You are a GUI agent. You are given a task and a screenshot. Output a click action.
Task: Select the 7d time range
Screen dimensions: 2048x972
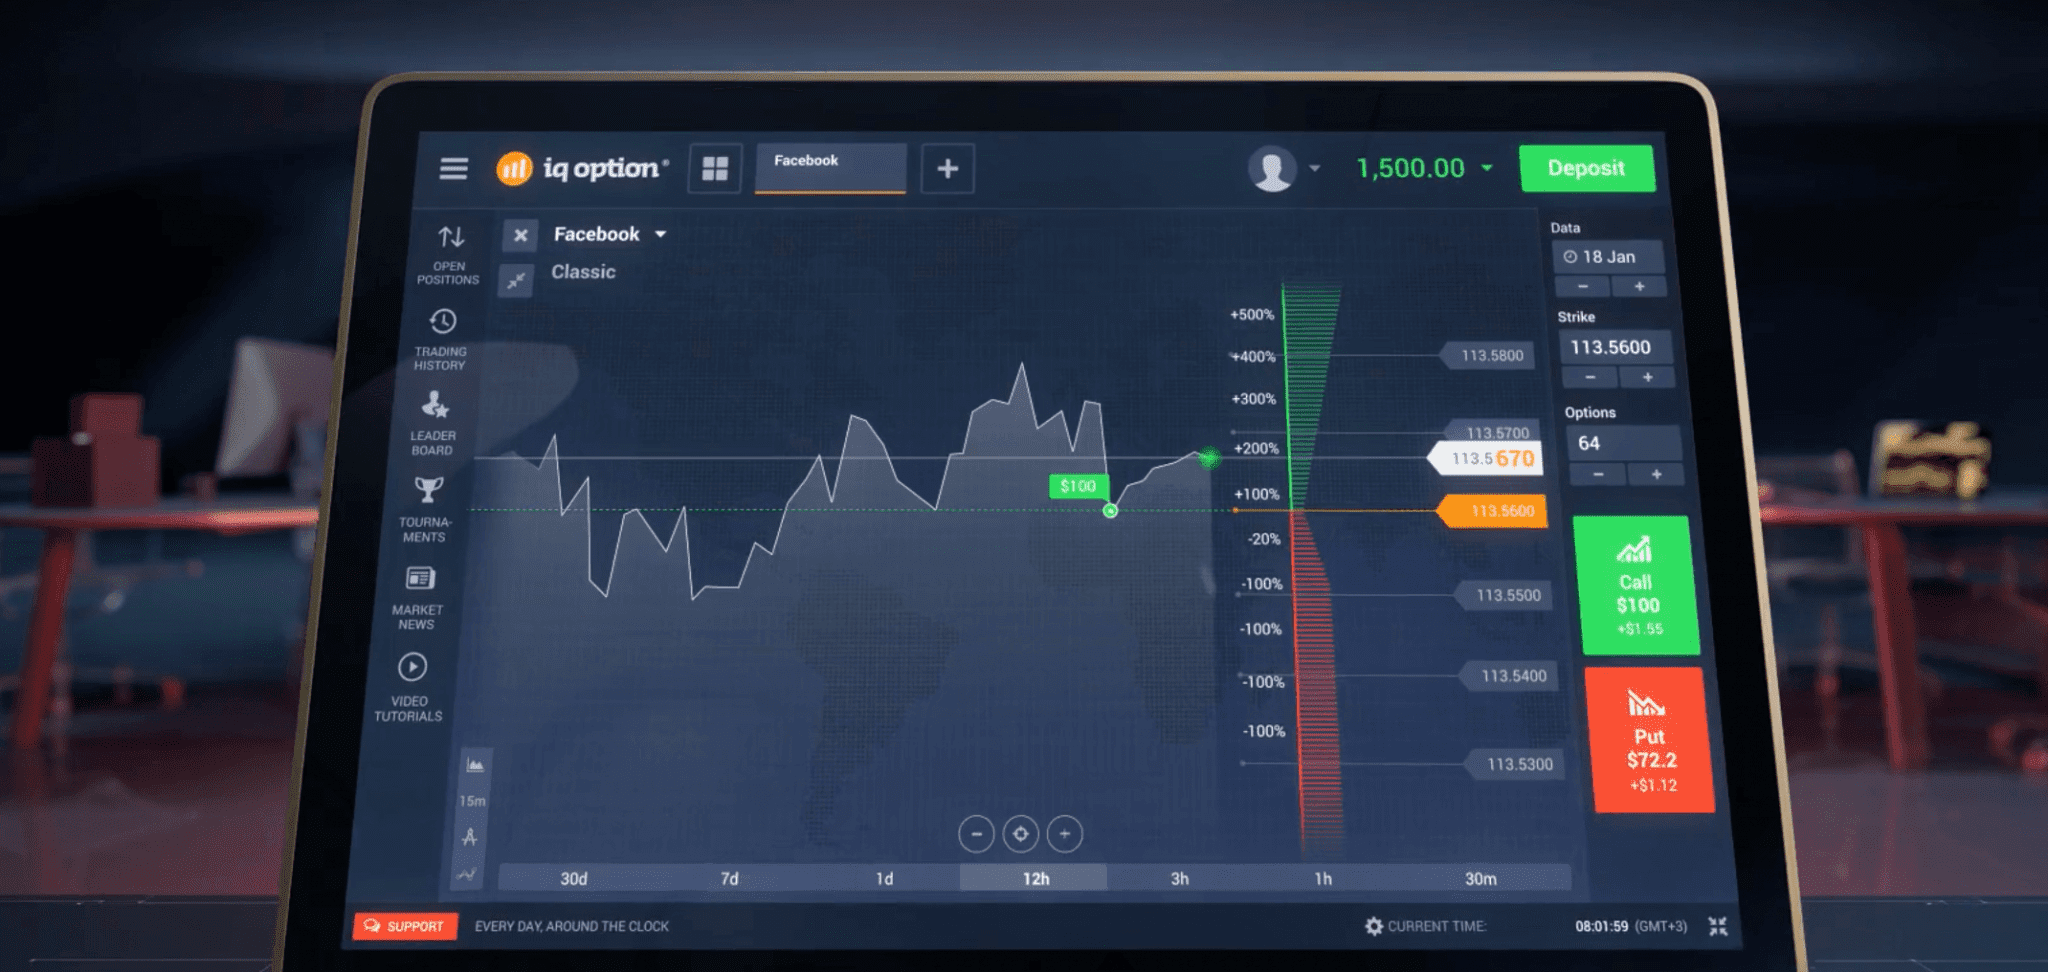[729, 878]
